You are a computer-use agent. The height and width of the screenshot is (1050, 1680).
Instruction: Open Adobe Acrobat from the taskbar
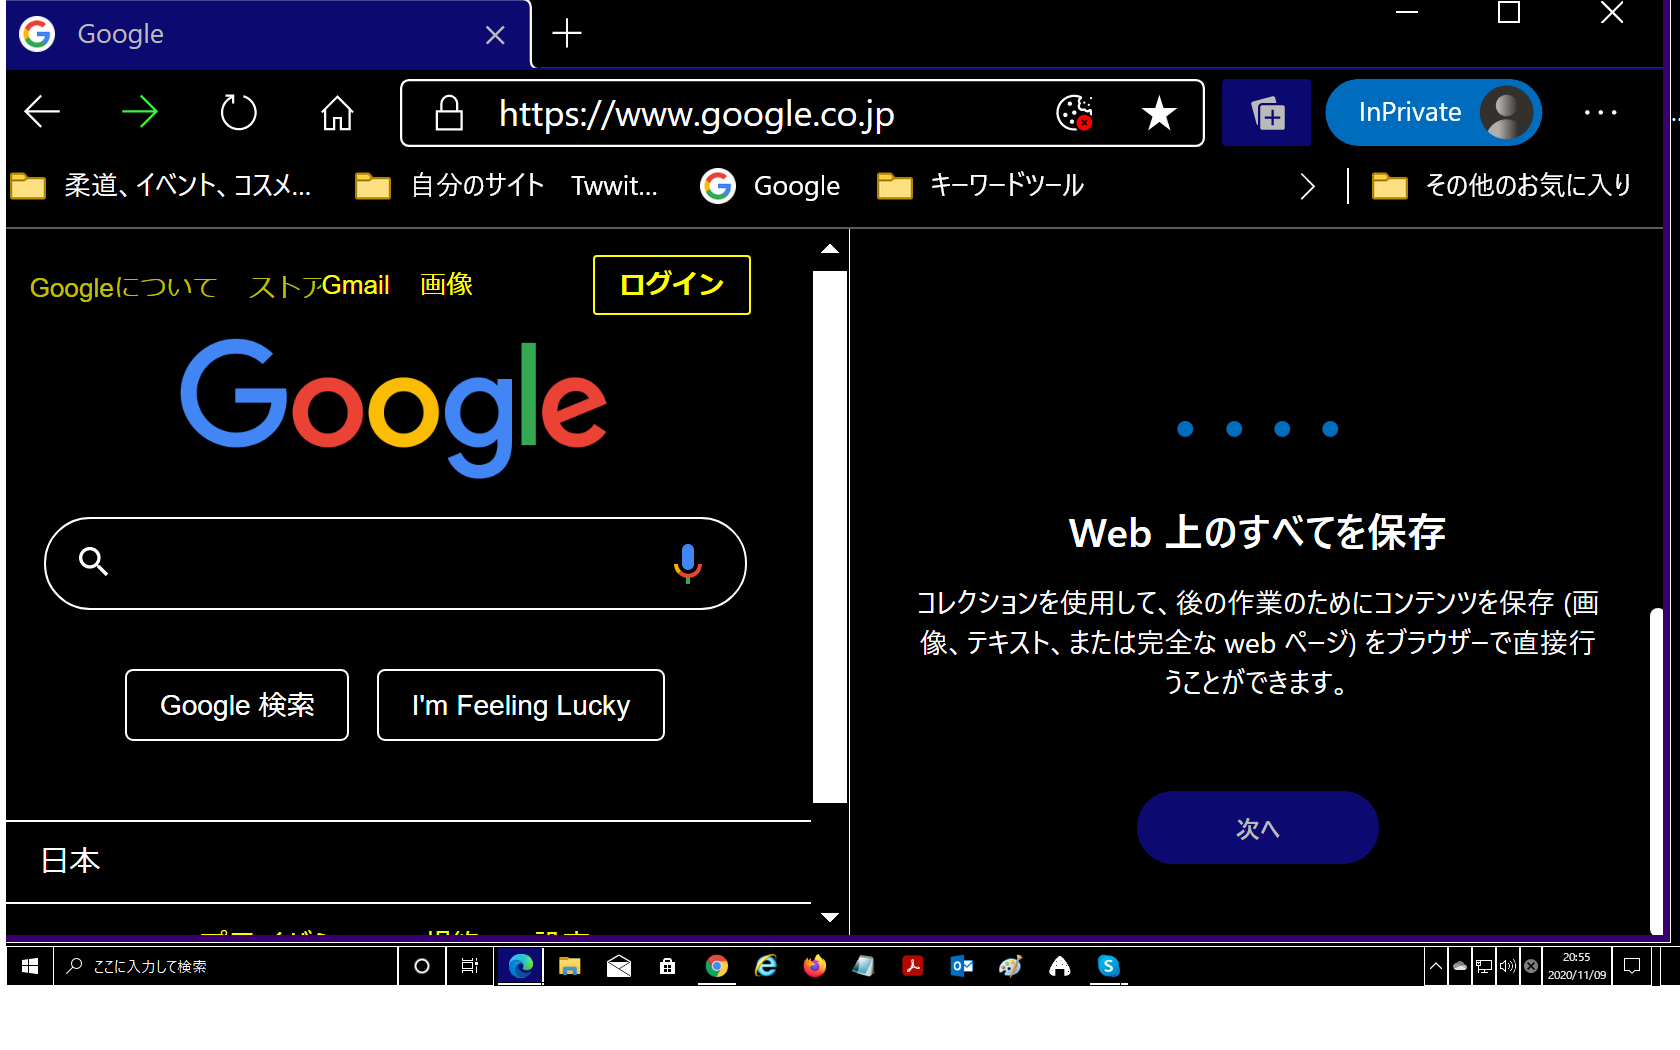point(913,966)
